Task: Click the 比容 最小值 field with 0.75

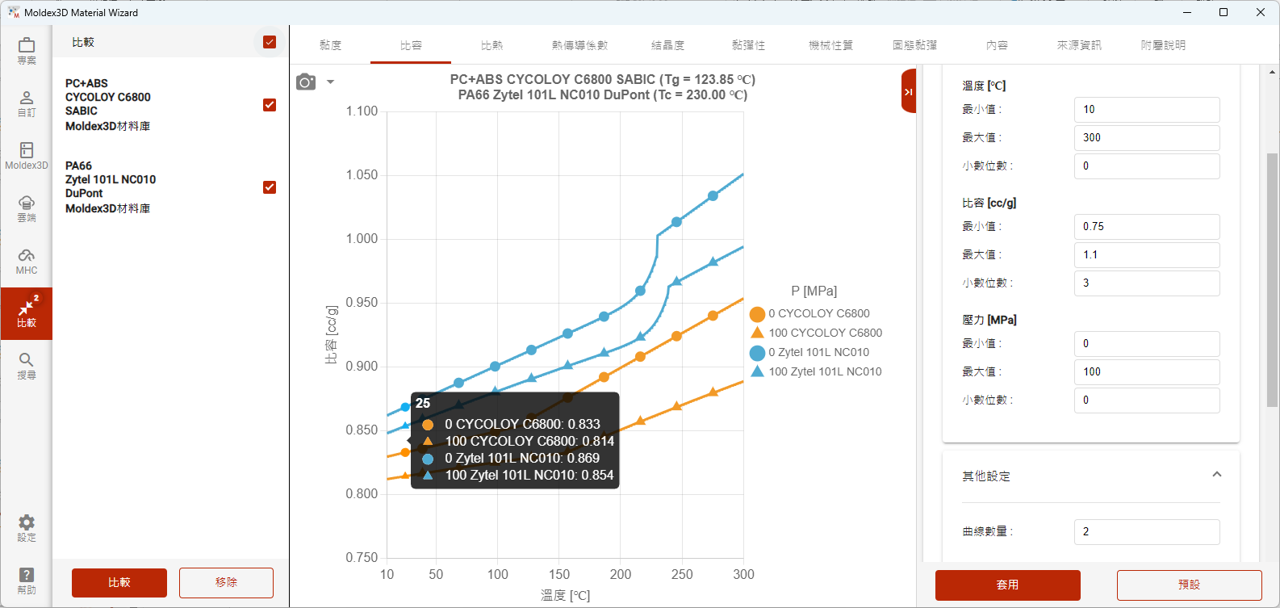Action: coord(1147,227)
